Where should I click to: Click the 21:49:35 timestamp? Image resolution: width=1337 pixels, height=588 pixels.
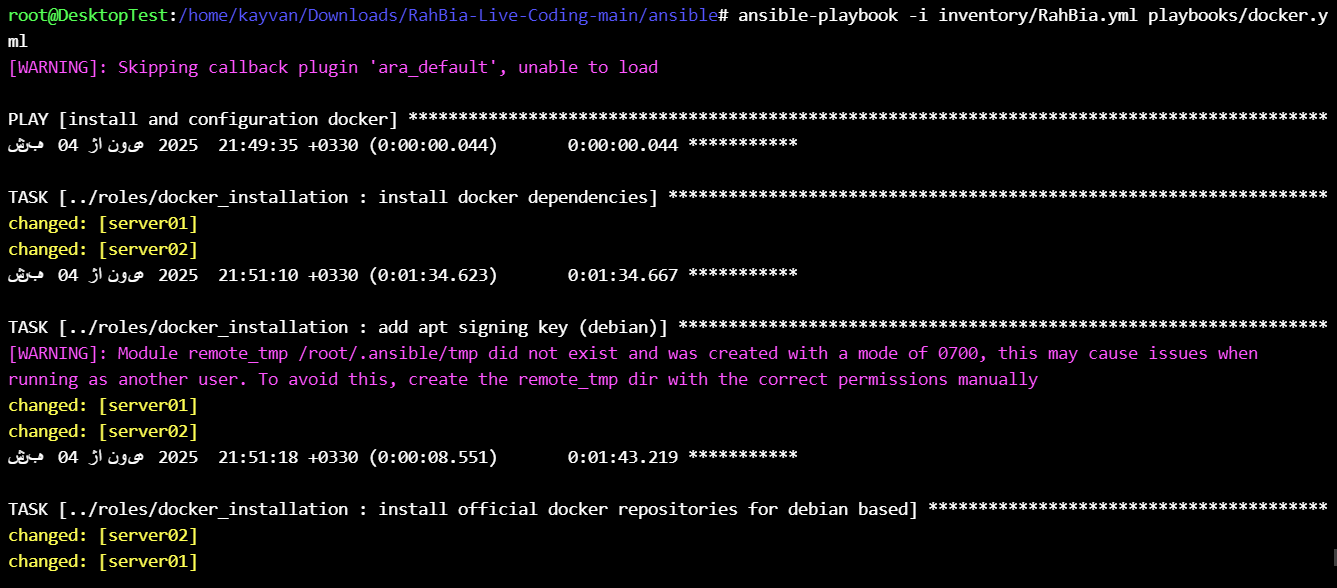258,145
